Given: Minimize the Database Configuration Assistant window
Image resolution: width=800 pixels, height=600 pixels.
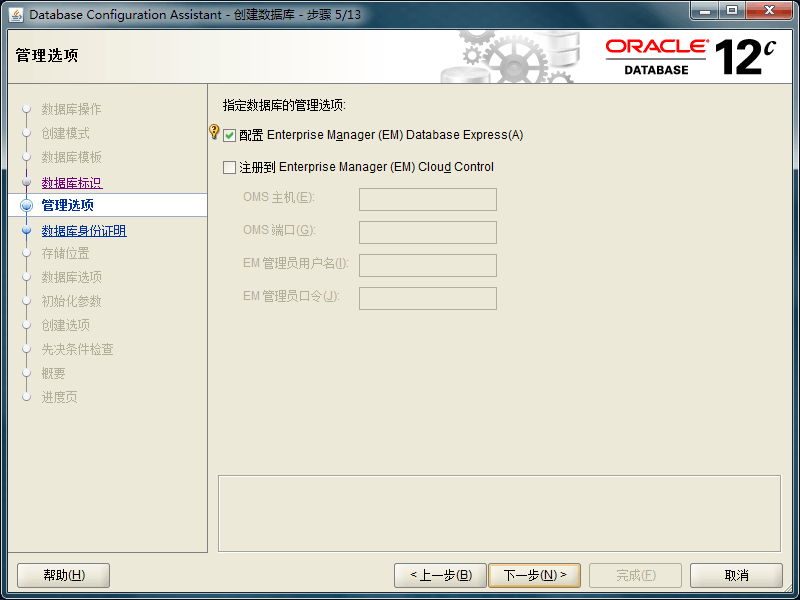Looking at the screenshot, I should pyautogui.click(x=706, y=12).
